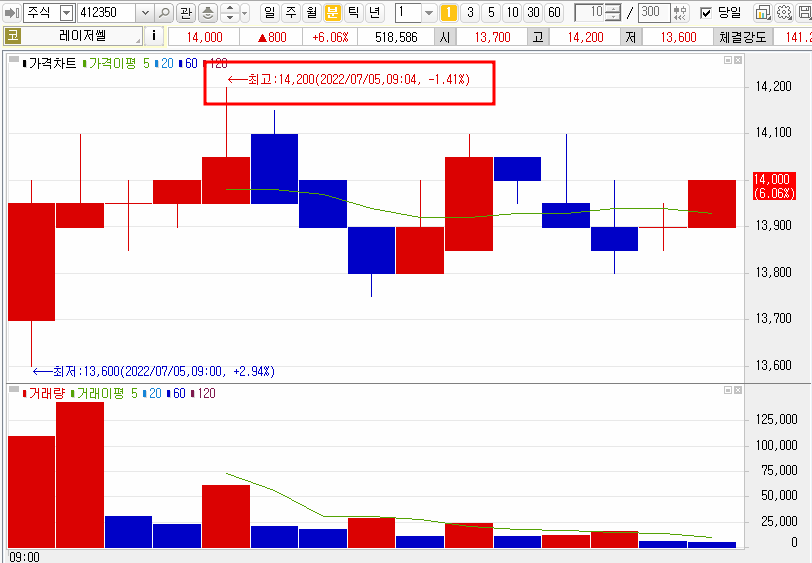
Task: Click the 14,000 (6.06%) price axis tag
Action: (x=774, y=186)
